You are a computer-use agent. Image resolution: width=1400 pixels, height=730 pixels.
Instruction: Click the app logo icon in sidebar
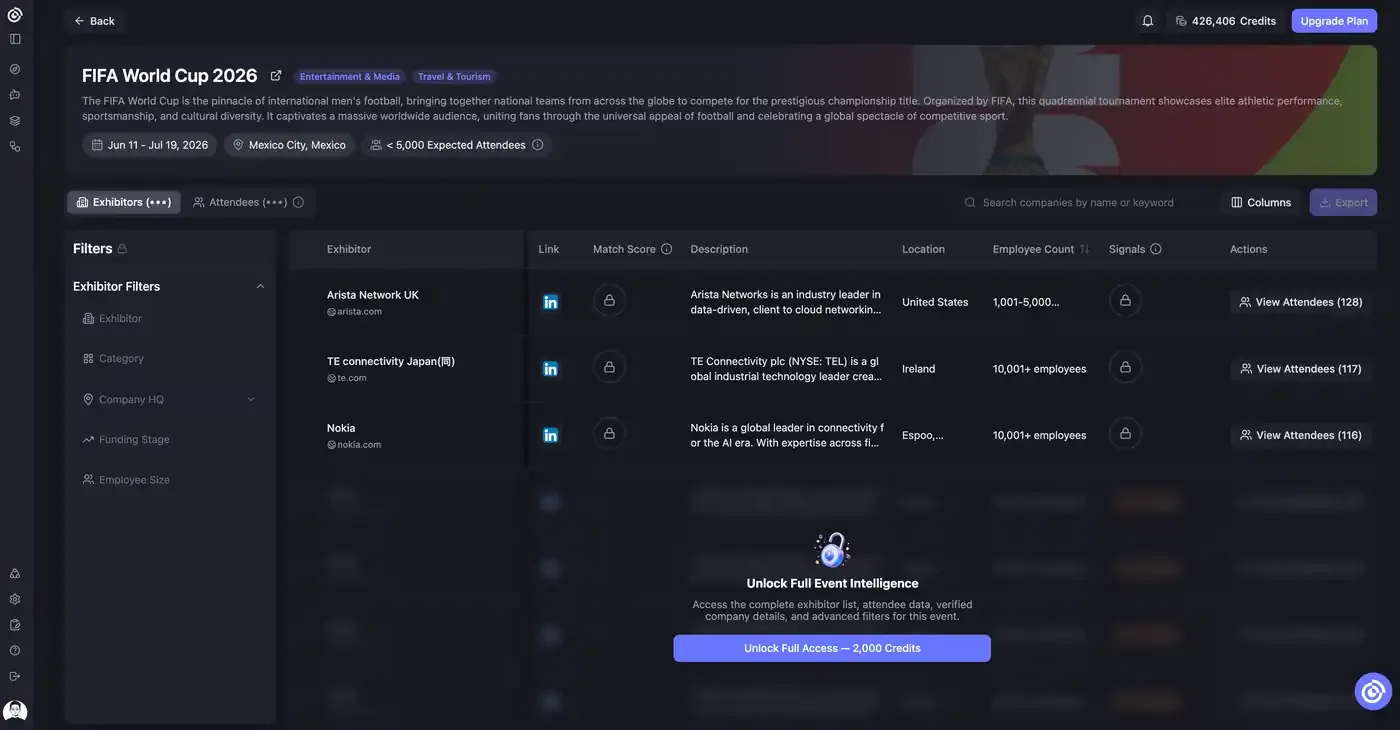click(15, 14)
